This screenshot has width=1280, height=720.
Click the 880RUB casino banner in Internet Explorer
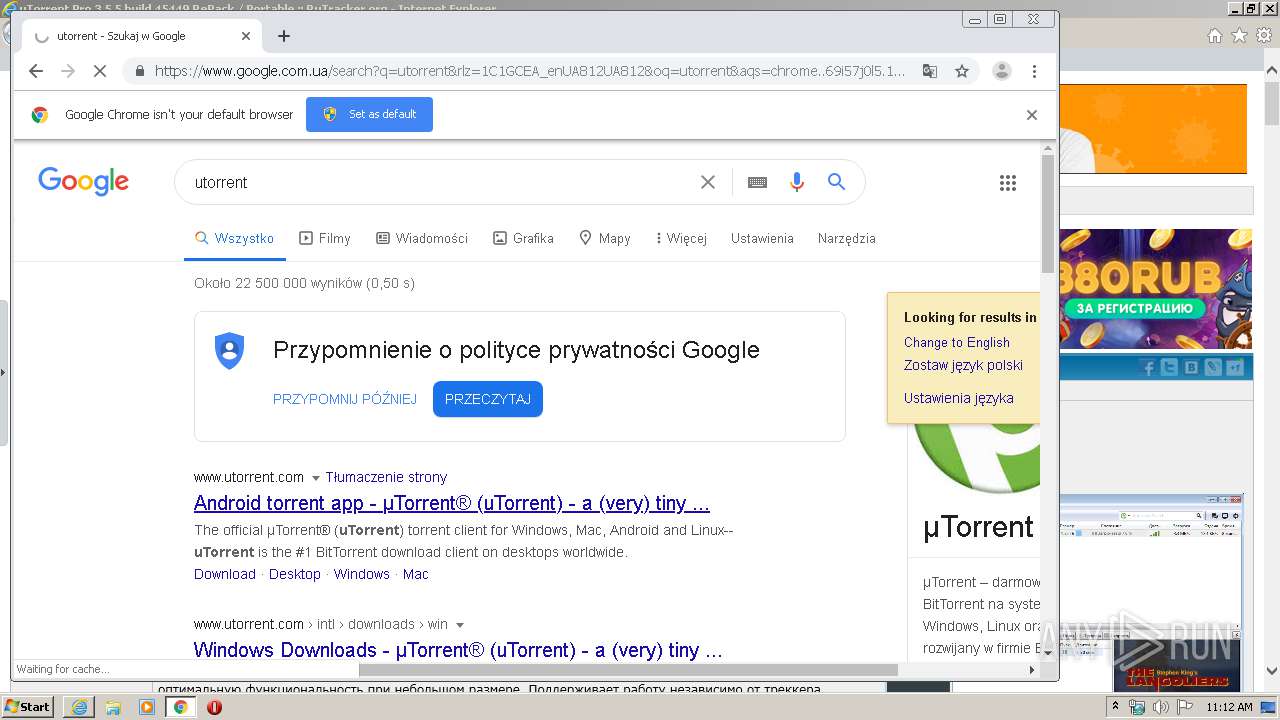[1155, 289]
